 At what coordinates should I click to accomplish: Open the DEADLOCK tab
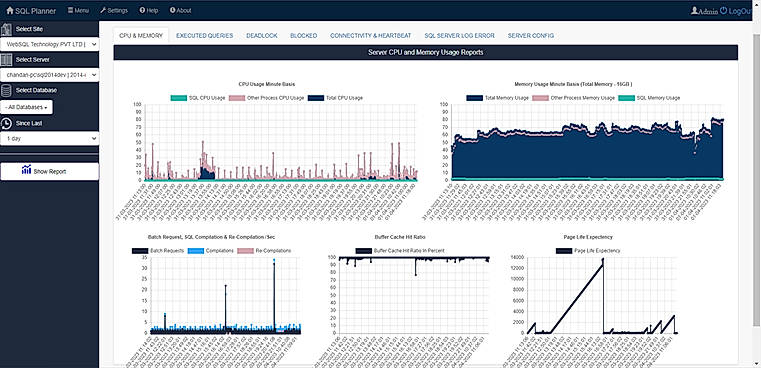point(262,35)
